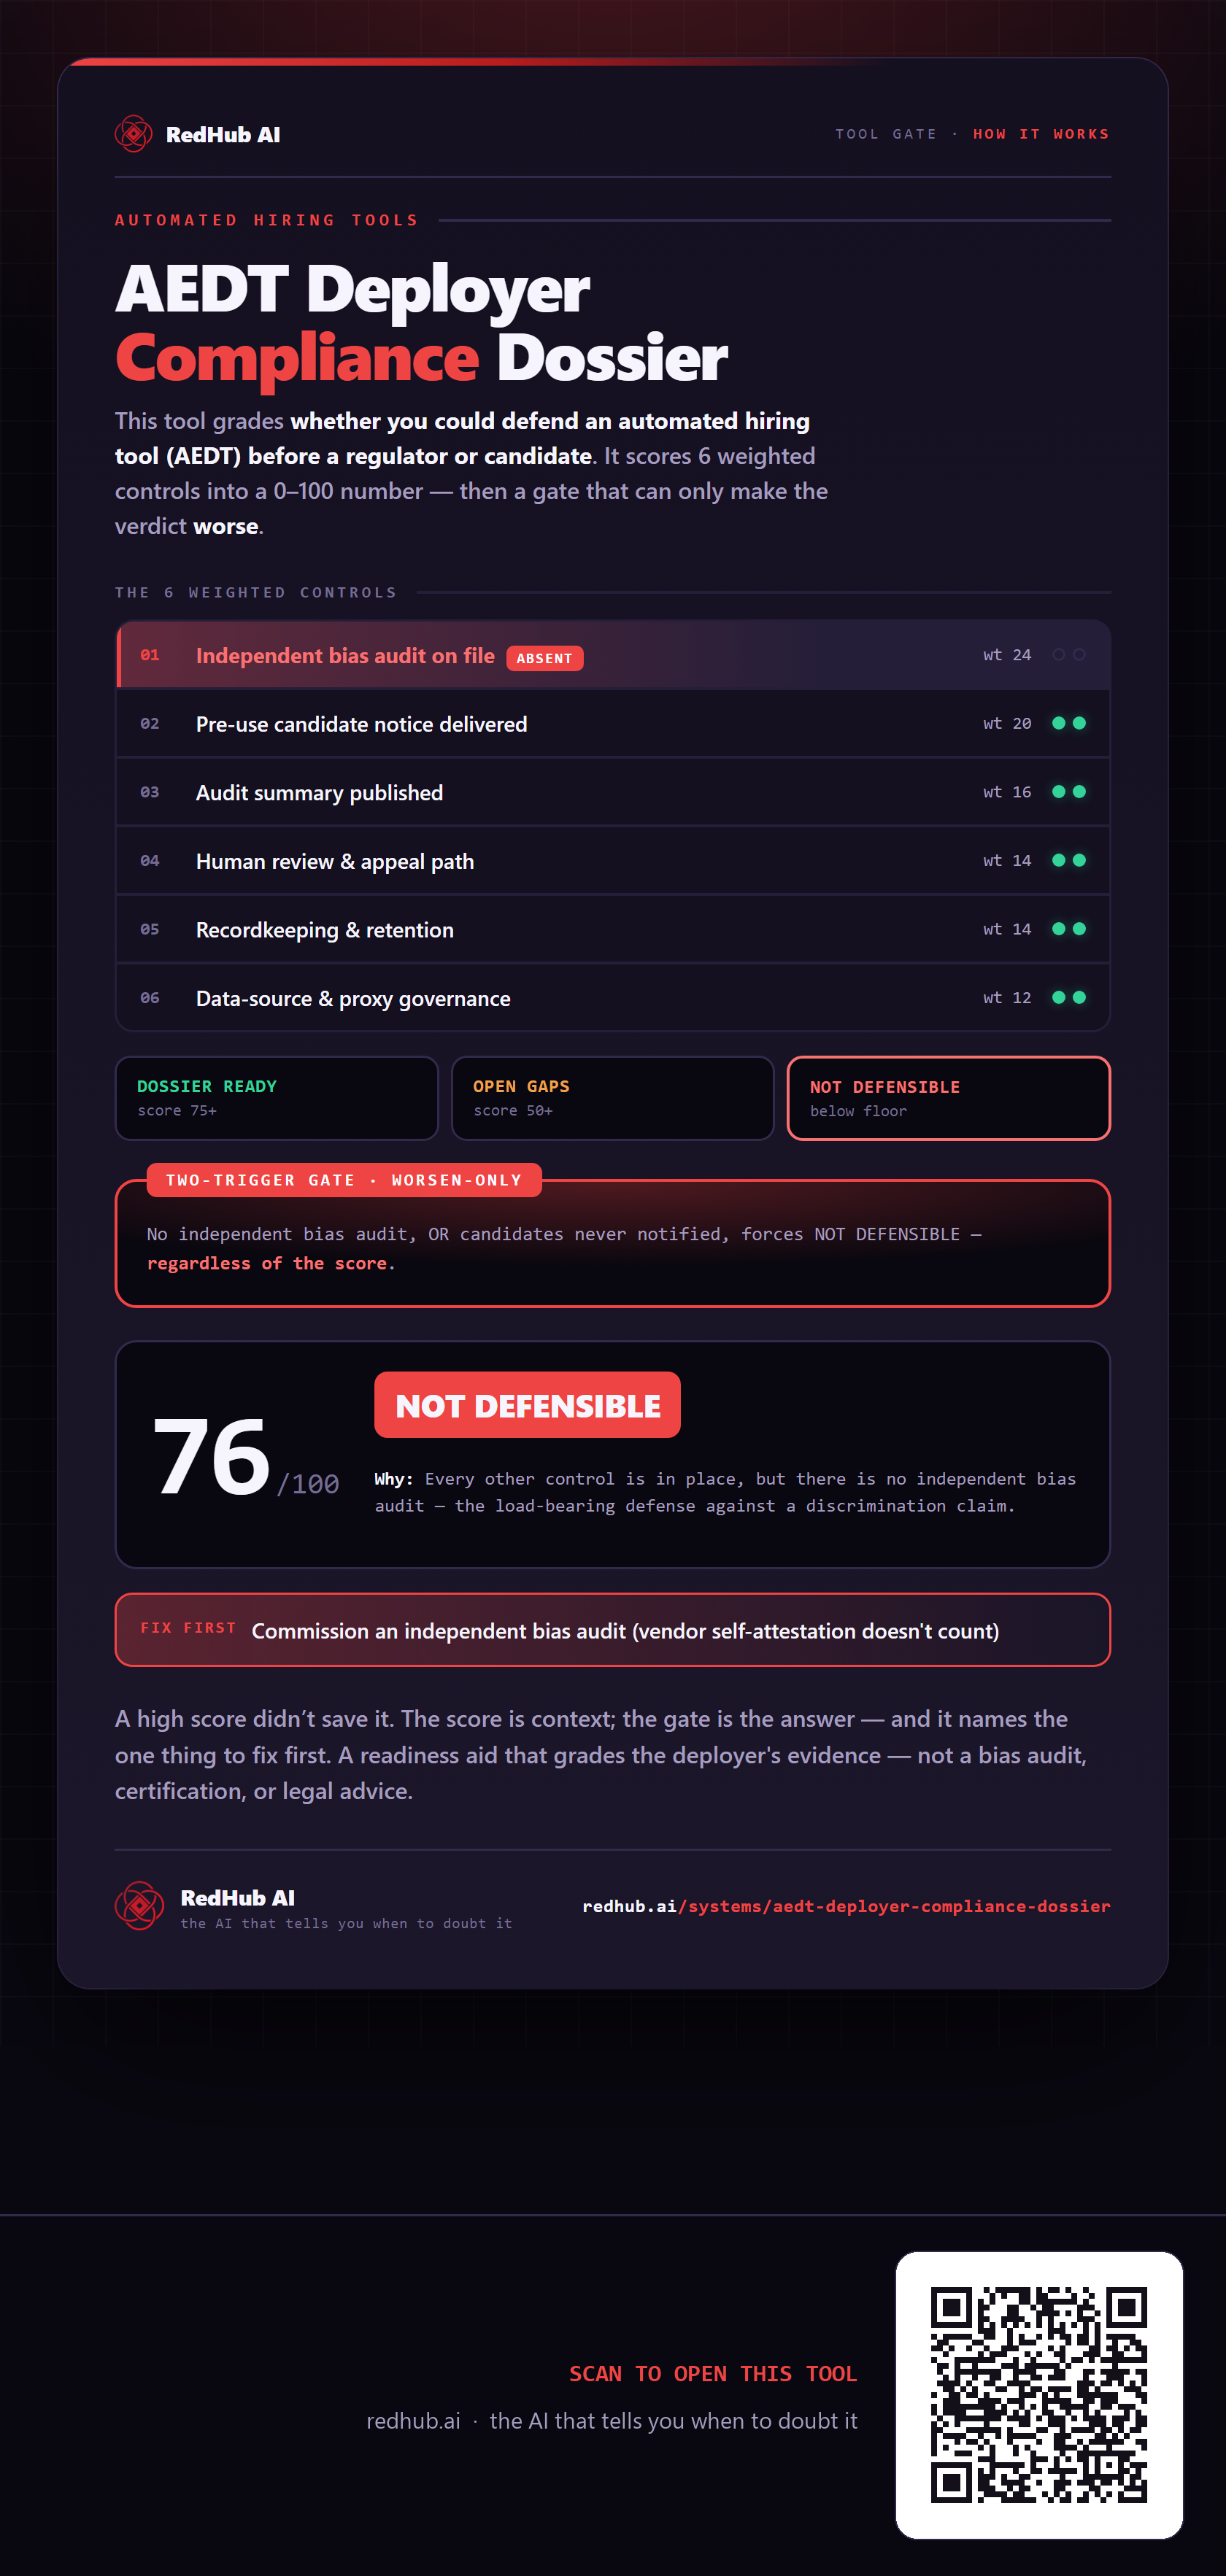Click status dots on Recordkeeping & retention row

[1069, 929]
